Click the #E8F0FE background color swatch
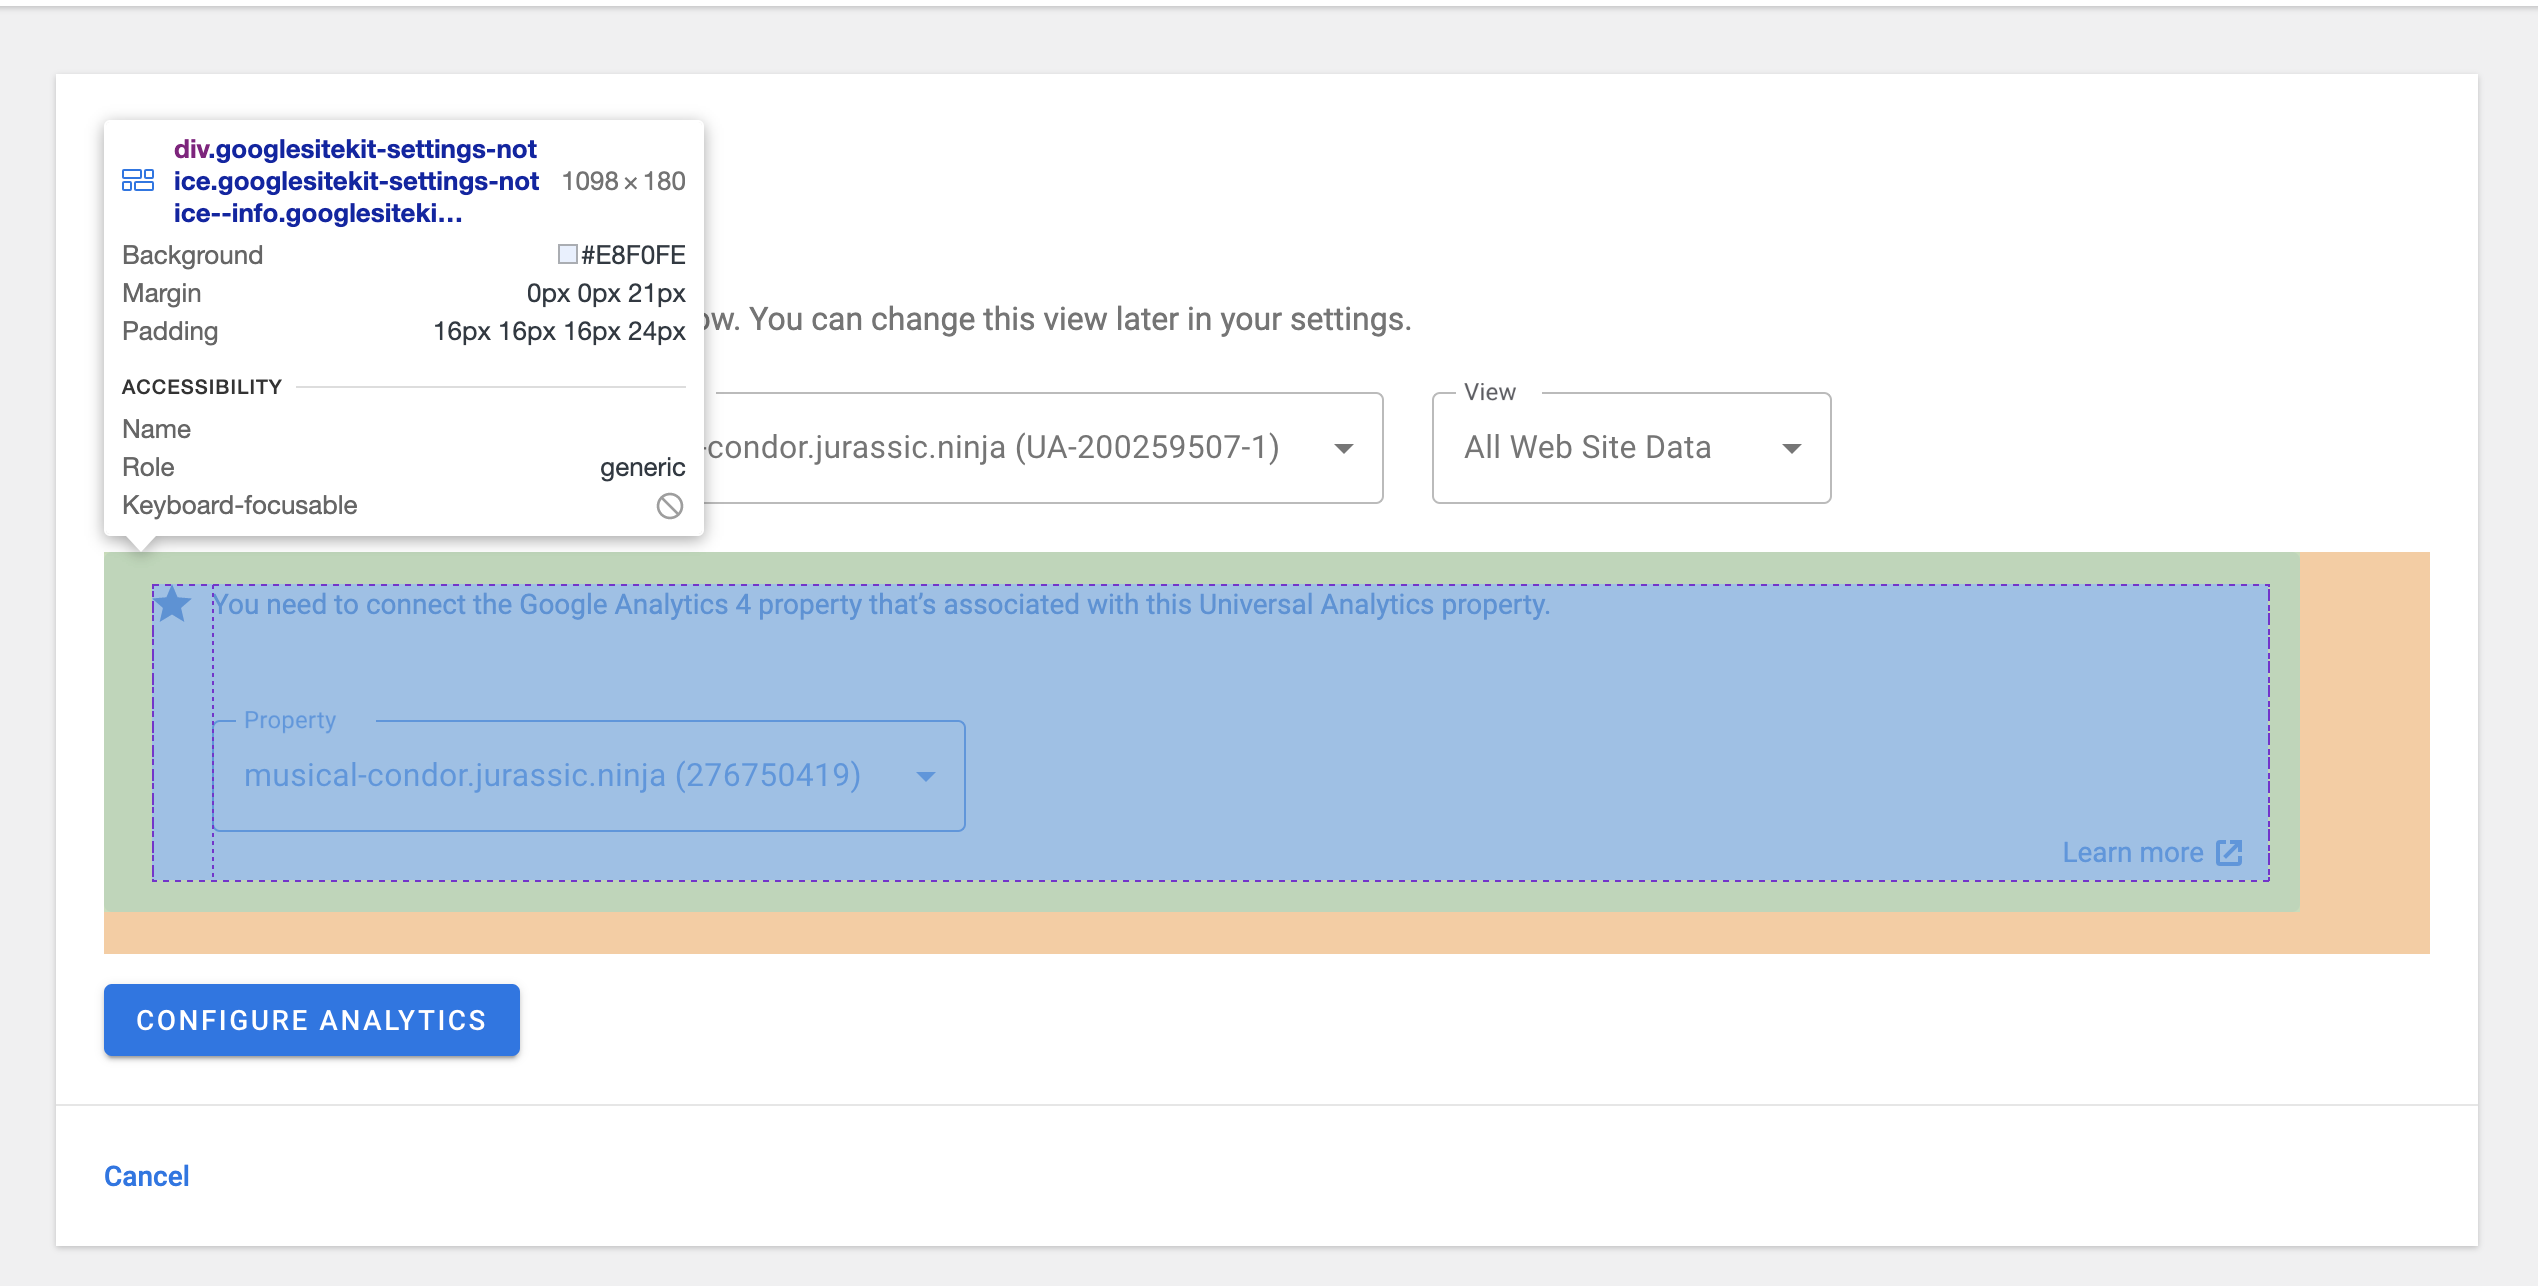This screenshot has width=2538, height=1286. point(567,254)
